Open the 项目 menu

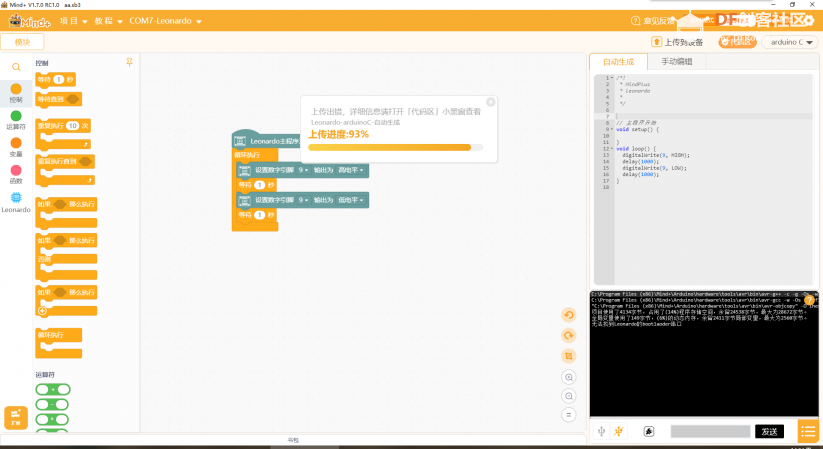tap(73, 21)
